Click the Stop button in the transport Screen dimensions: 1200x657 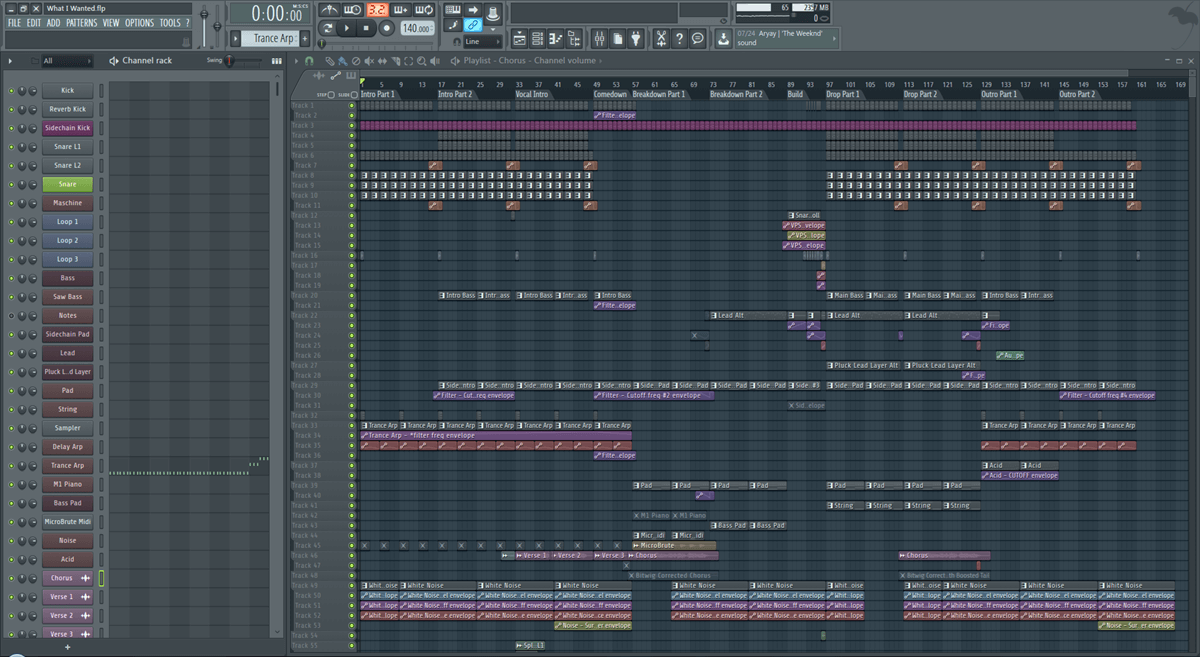[366, 29]
